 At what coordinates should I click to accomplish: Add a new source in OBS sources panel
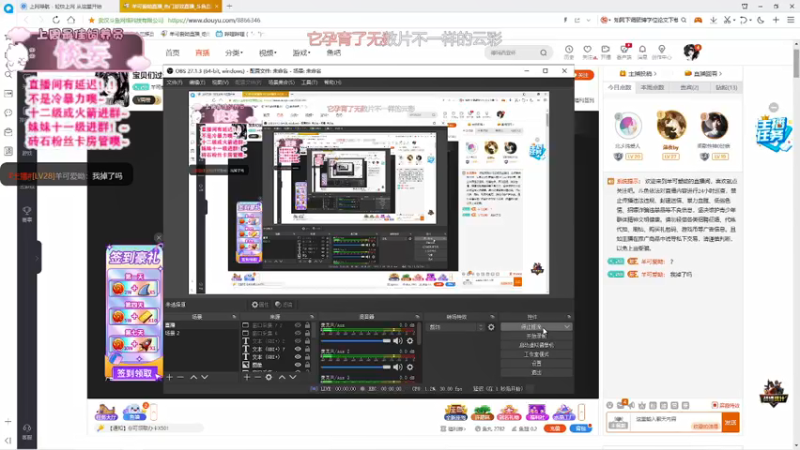tap(246, 377)
